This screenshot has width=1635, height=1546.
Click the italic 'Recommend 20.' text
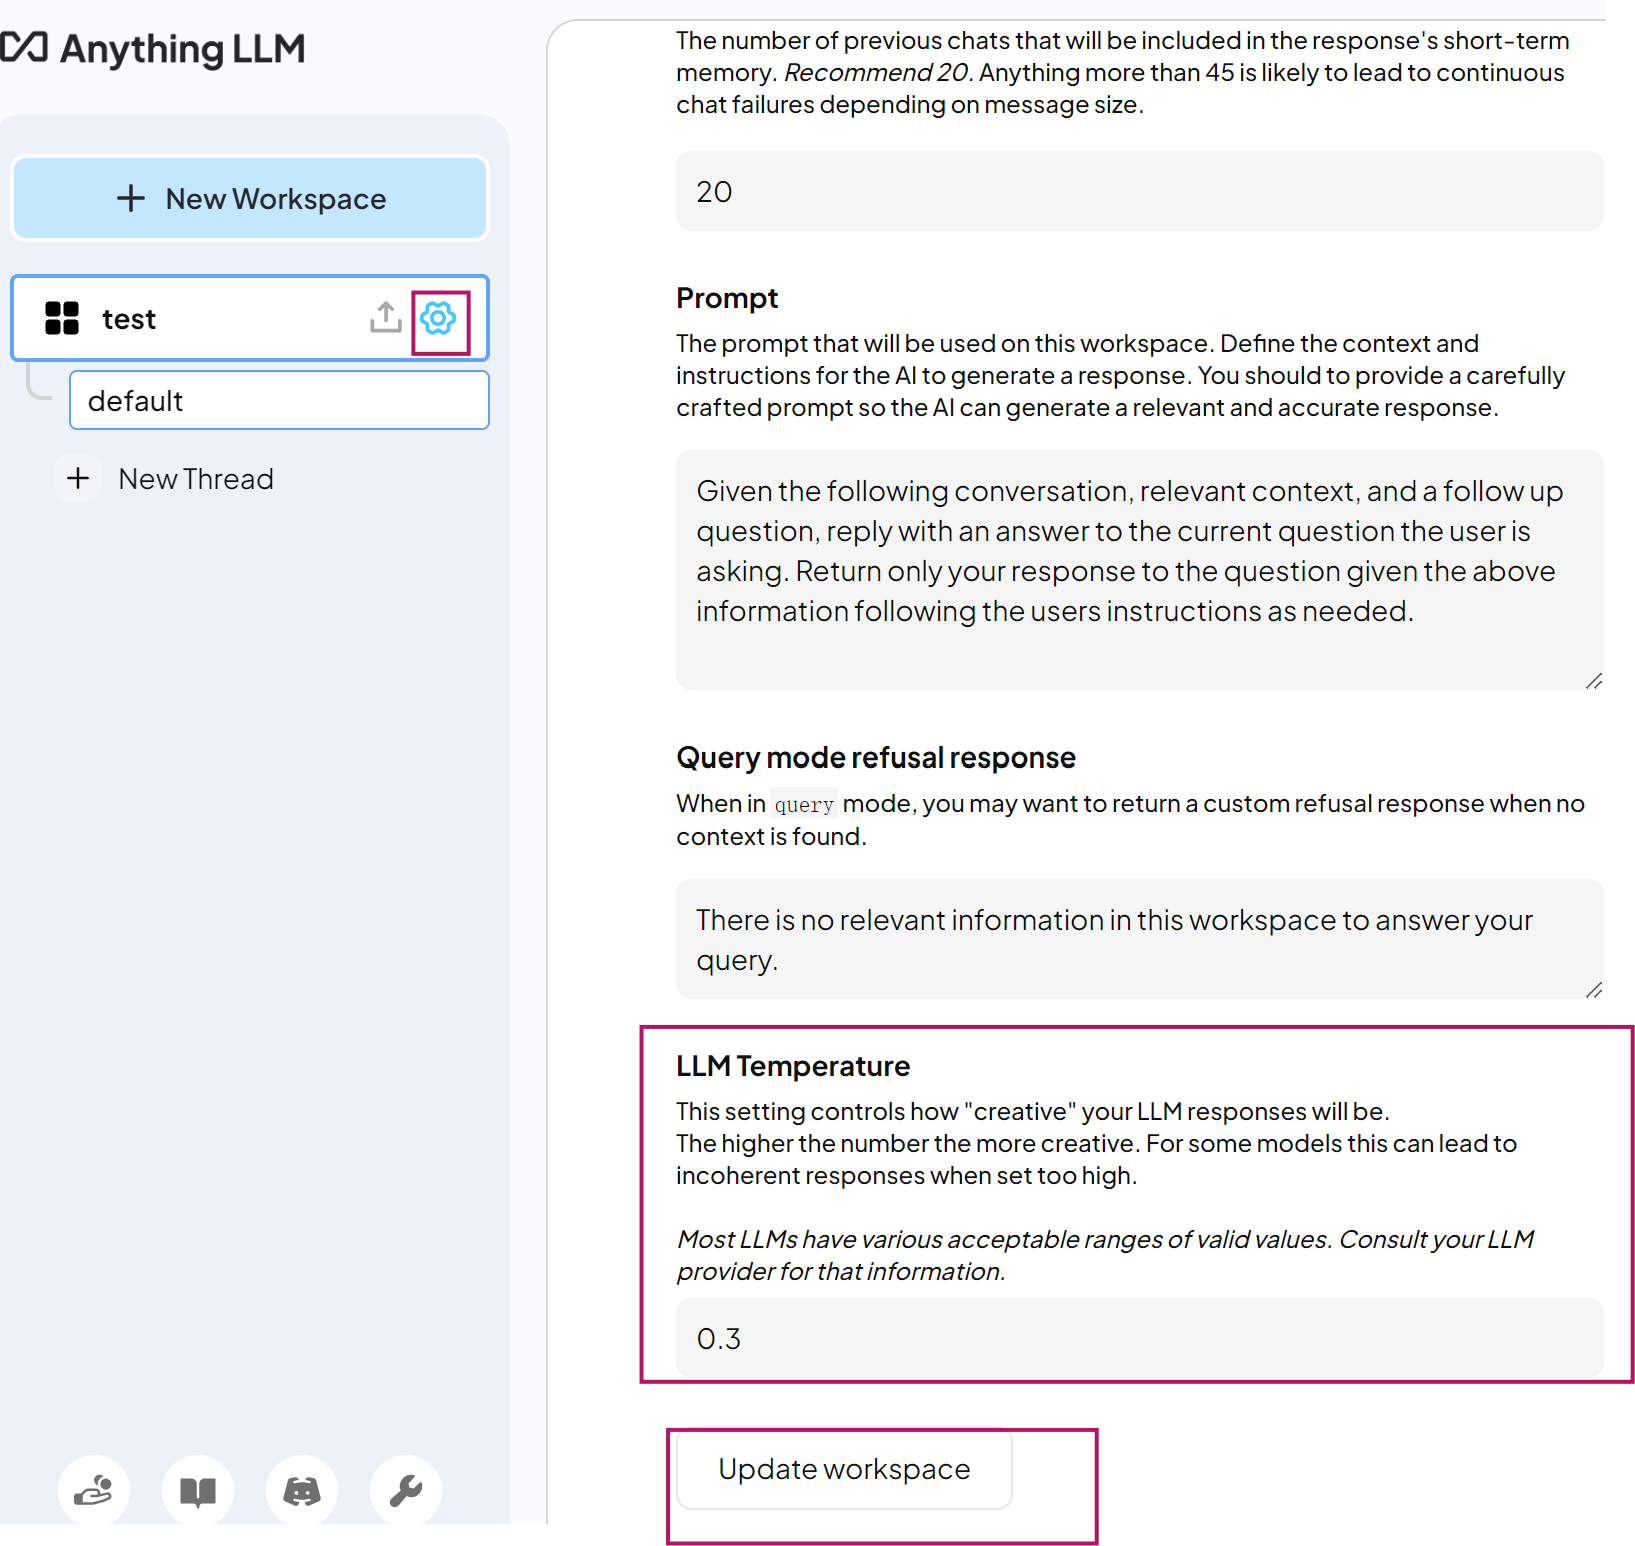pyautogui.click(x=879, y=73)
